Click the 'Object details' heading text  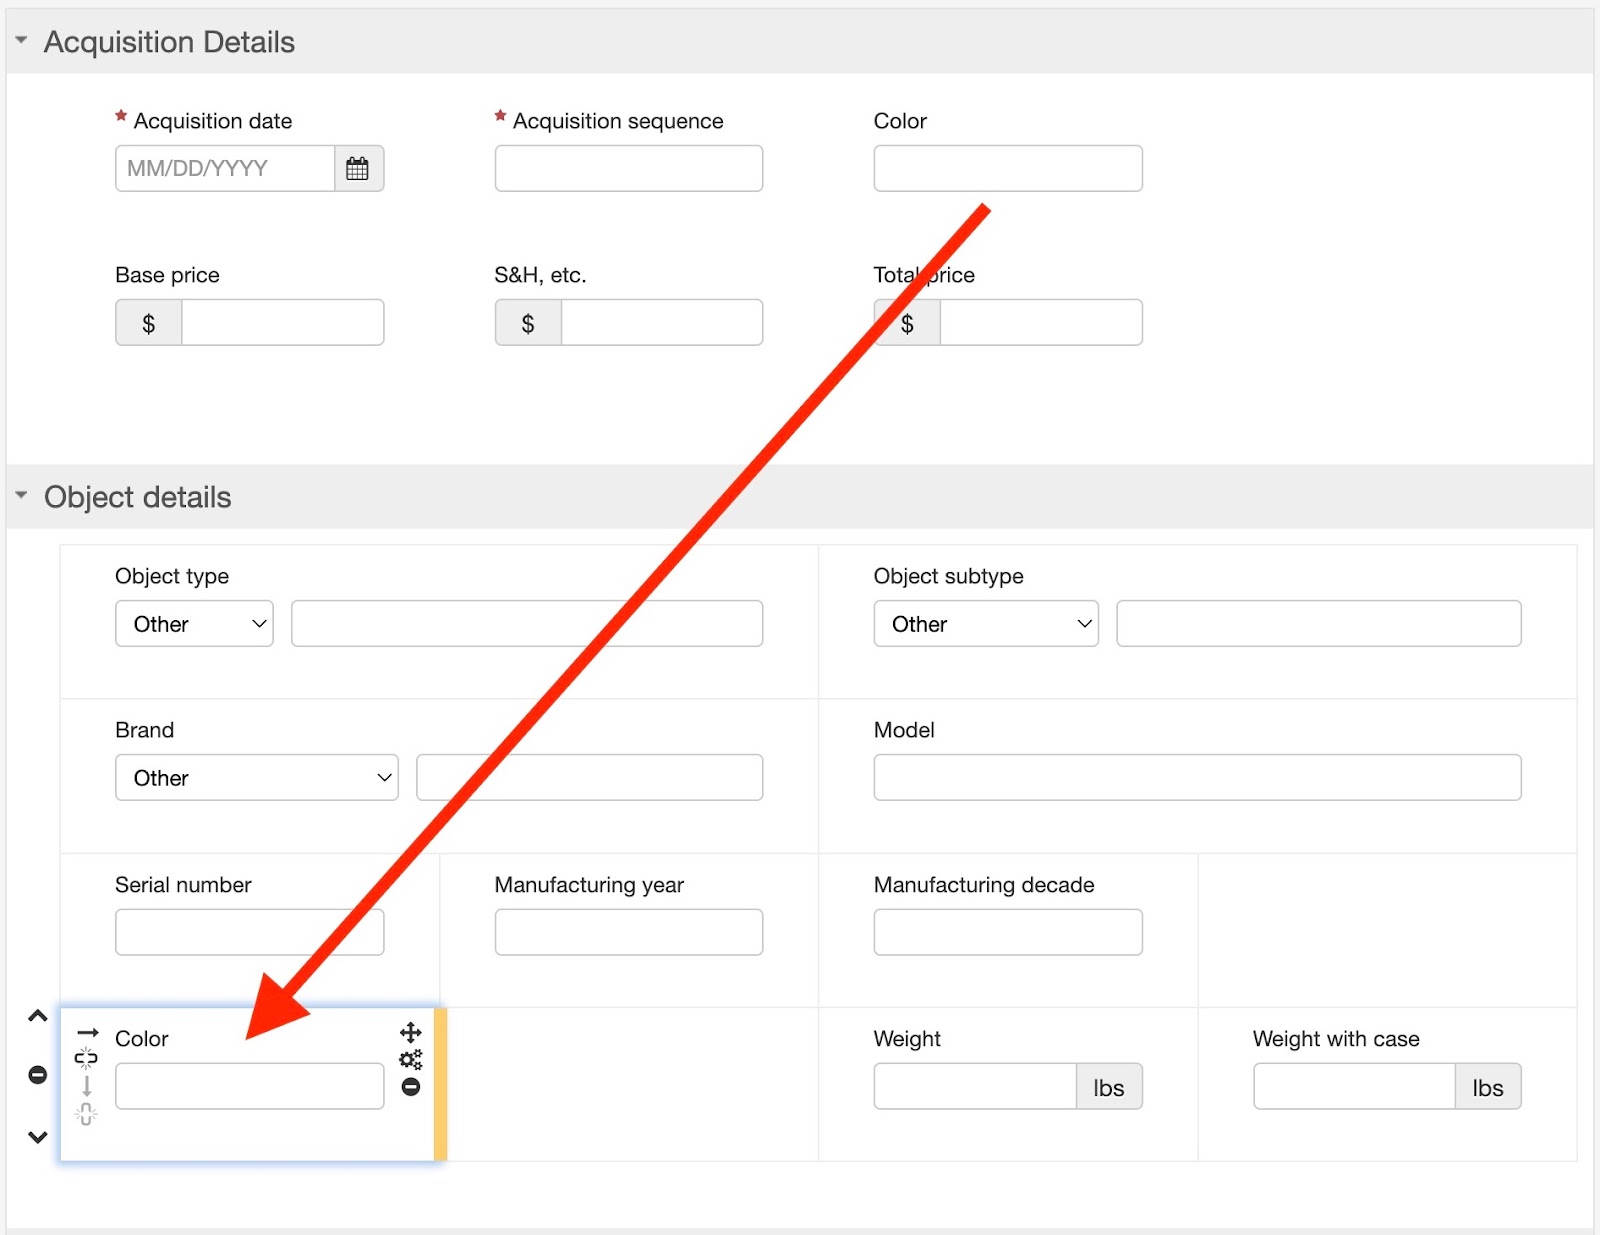[138, 497]
